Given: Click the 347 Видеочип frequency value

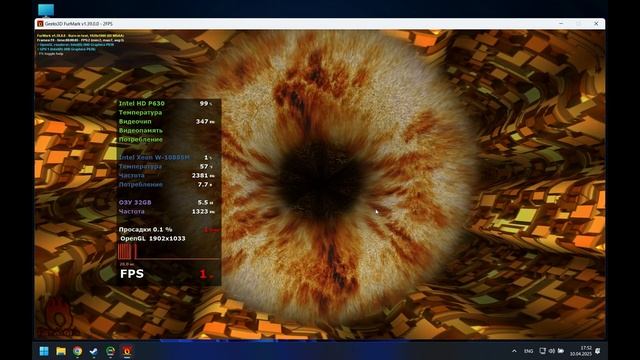Looking at the screenshot, I should (202, 122).
